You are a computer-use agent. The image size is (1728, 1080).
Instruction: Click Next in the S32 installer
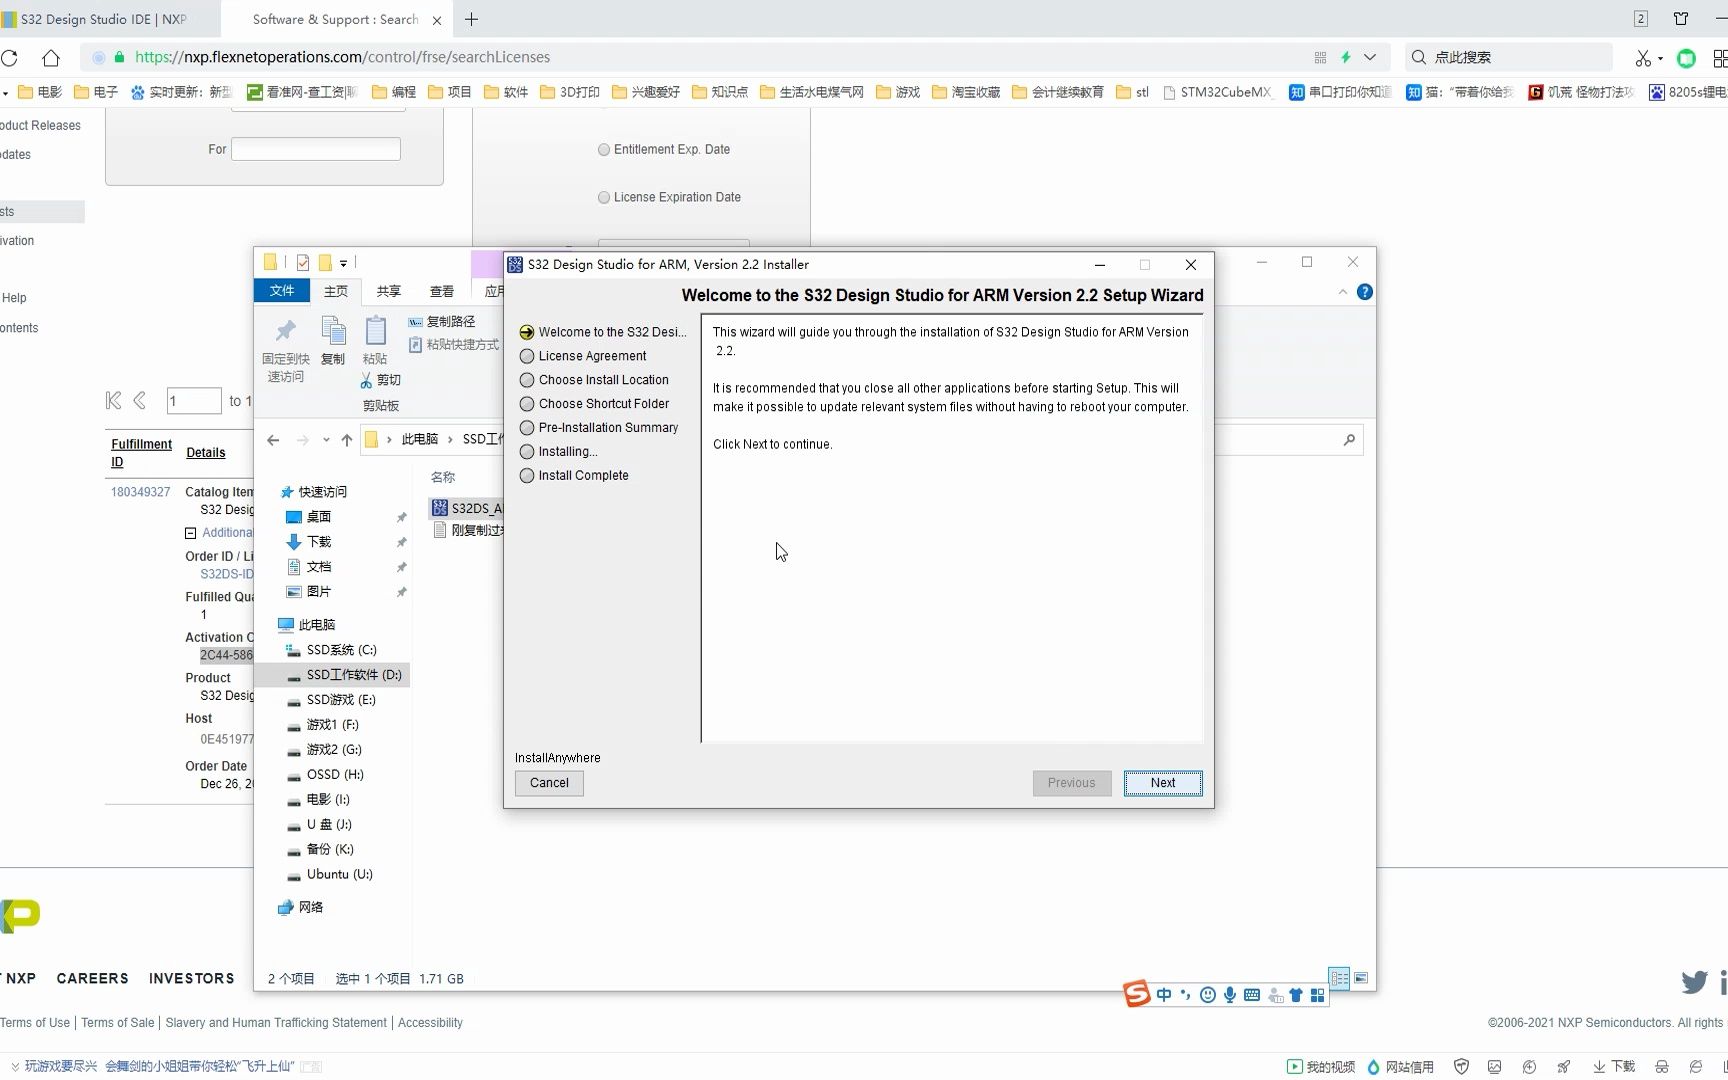tap(1162, 783)
